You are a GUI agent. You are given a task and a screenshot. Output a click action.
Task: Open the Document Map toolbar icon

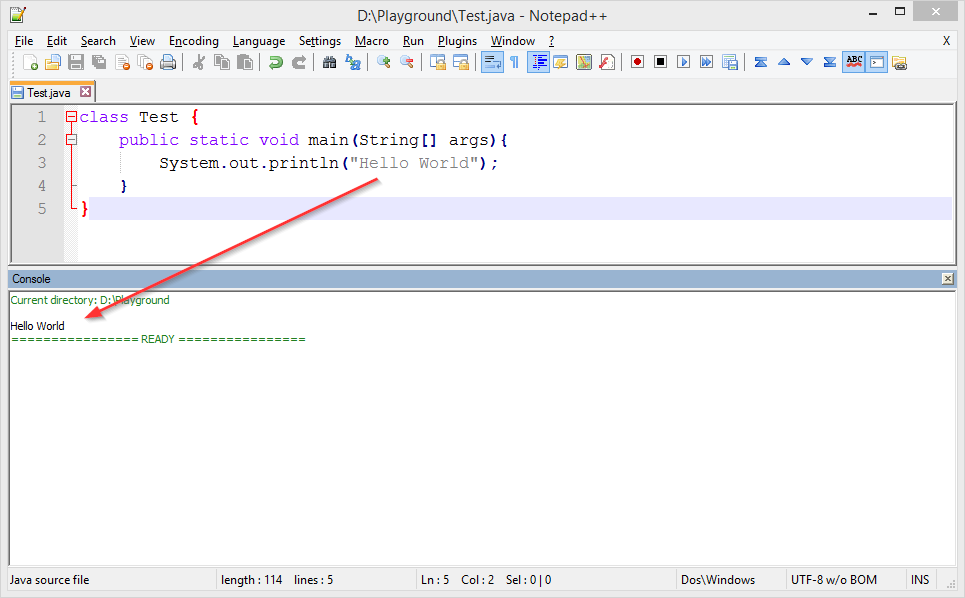583,62
